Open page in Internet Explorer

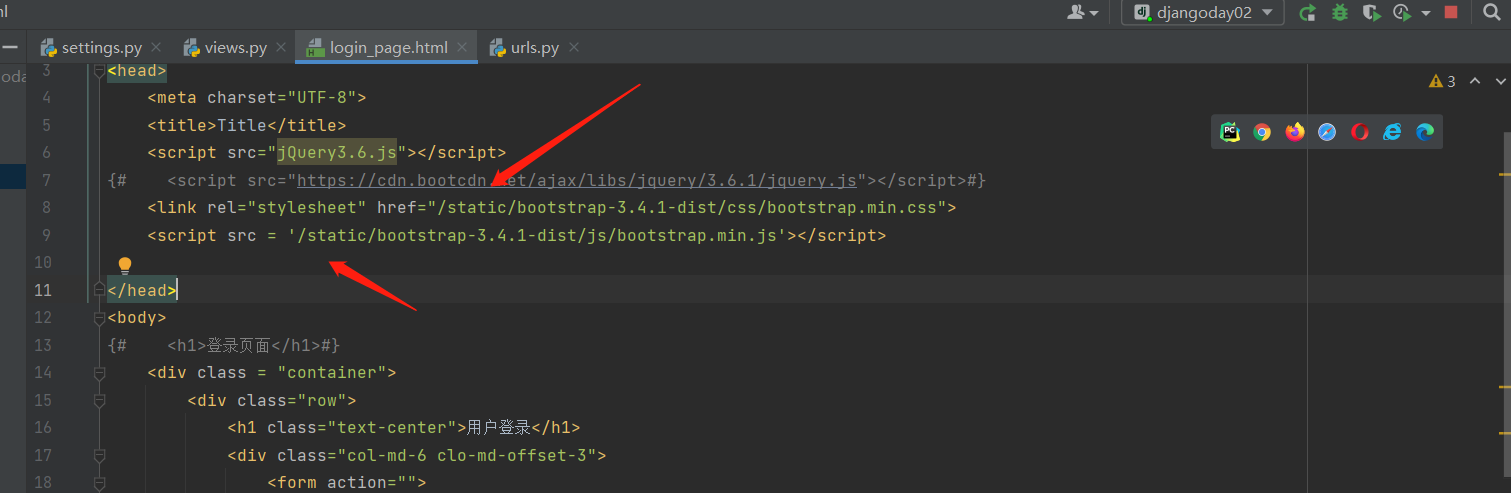[1392, 132]
